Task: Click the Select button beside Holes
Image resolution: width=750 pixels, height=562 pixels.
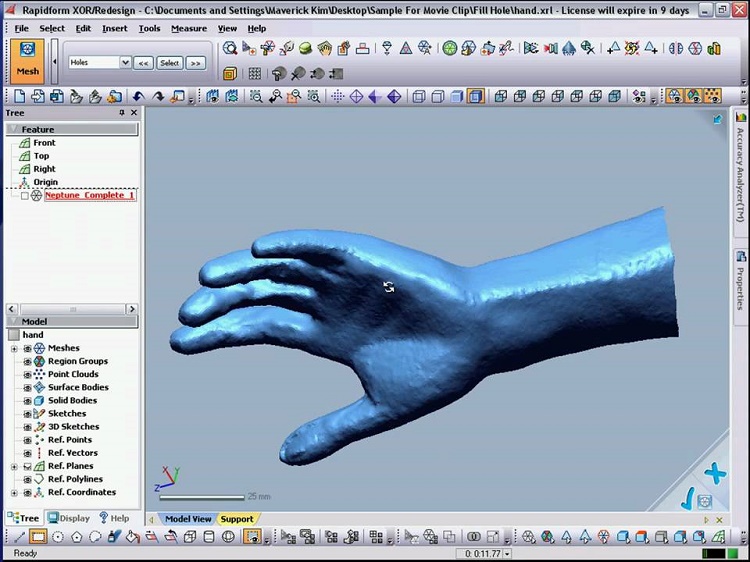Action: click(169, 63)
